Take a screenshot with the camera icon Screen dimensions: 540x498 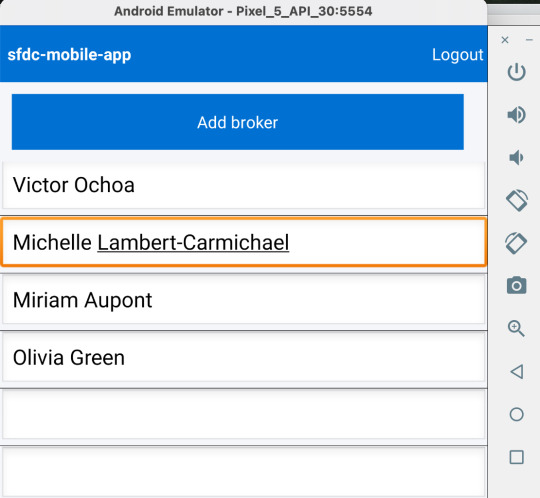[x=516, y=285]
